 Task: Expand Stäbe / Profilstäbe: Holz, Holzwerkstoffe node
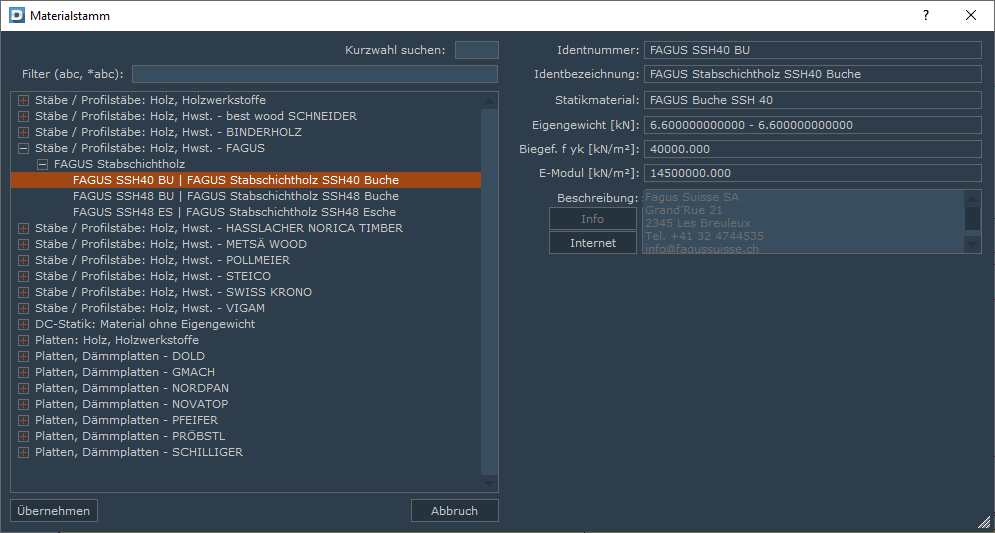pyautogui.click(x=23, y=100)
